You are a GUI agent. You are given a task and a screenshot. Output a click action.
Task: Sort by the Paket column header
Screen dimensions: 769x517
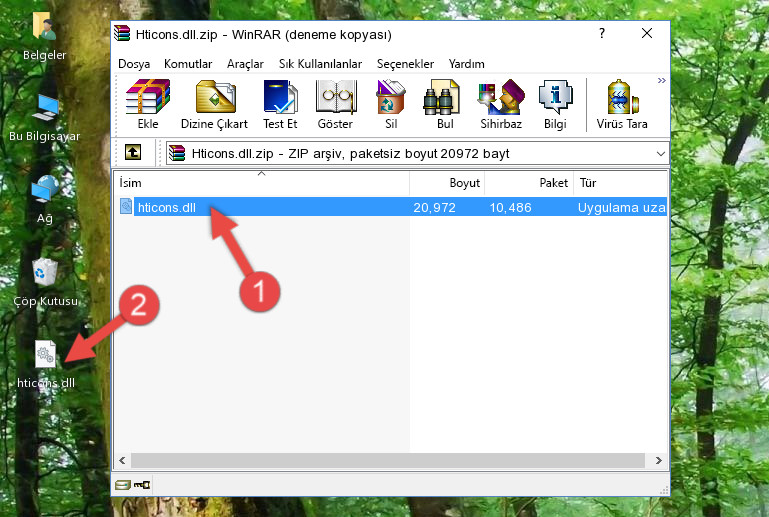point(529,183)
